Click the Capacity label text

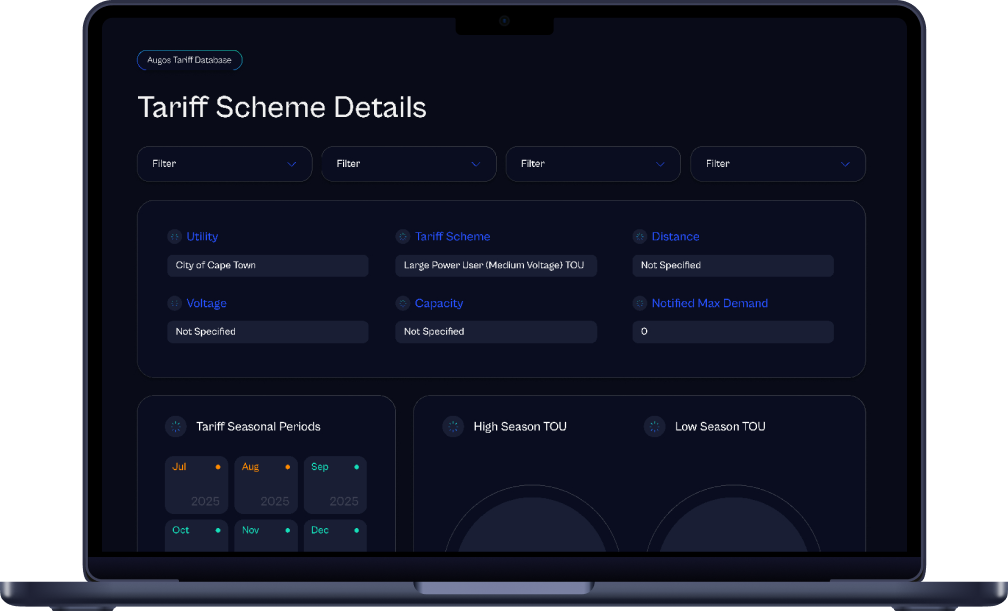[439, 303]
